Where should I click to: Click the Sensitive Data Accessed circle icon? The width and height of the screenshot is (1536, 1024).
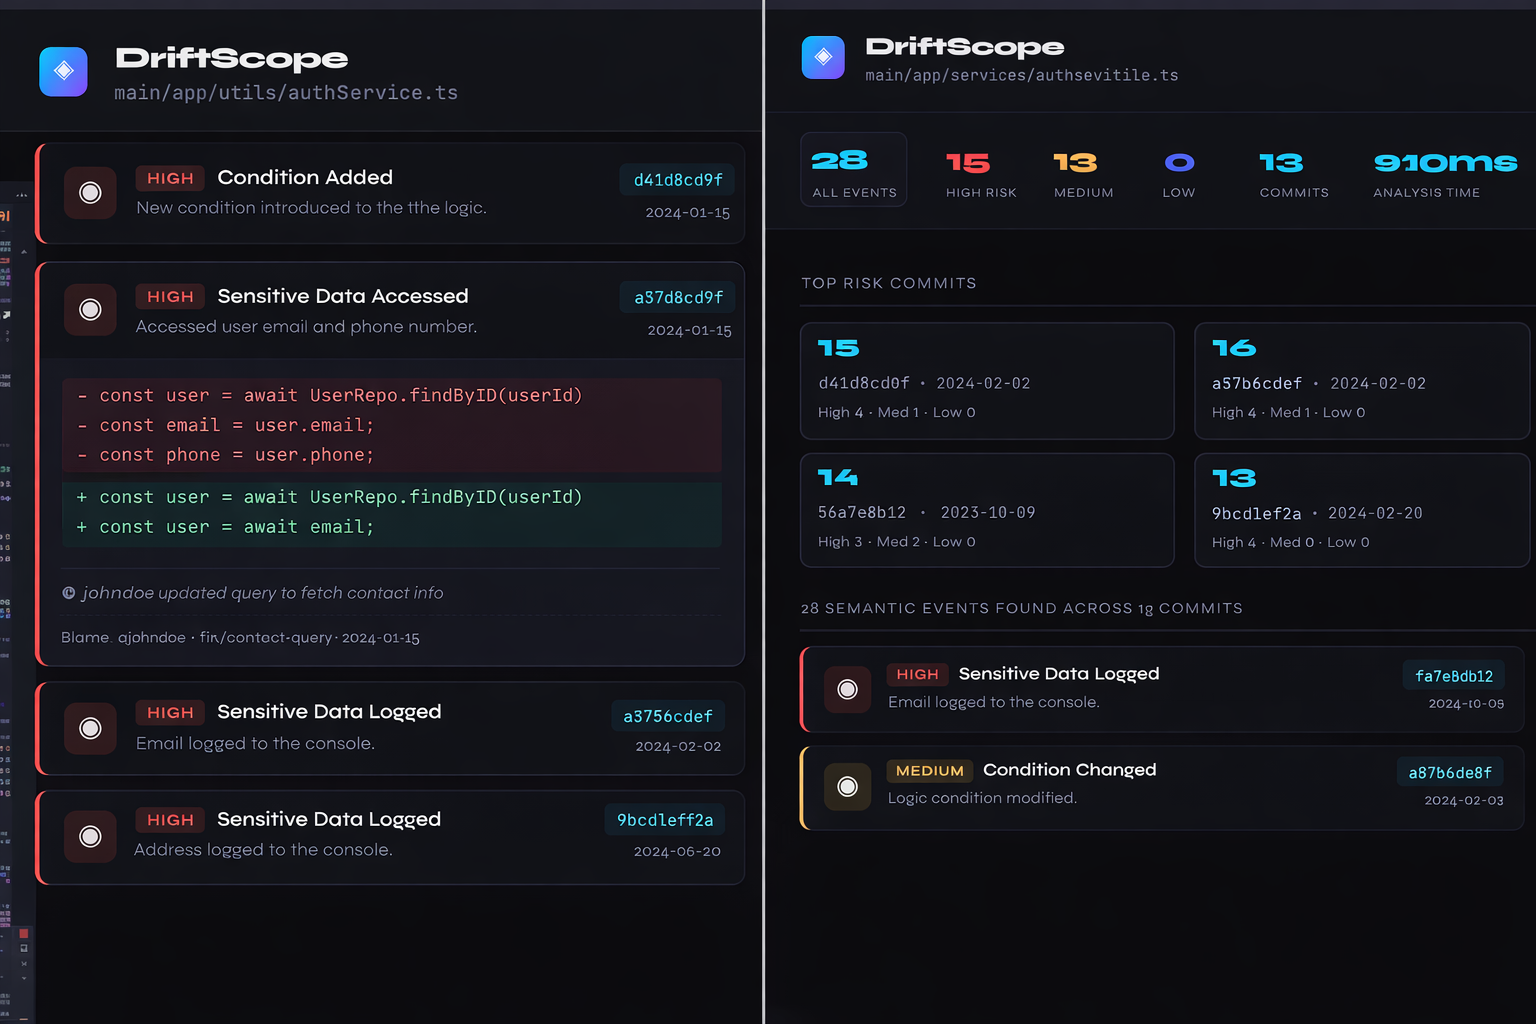click(90, 310)
